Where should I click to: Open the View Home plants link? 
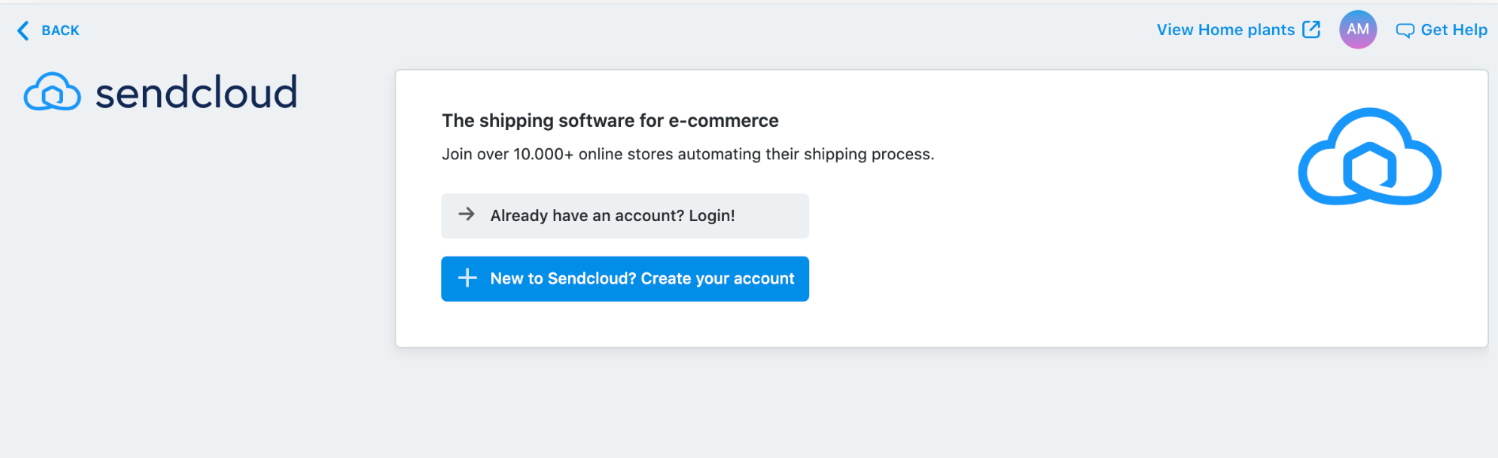1225,30
